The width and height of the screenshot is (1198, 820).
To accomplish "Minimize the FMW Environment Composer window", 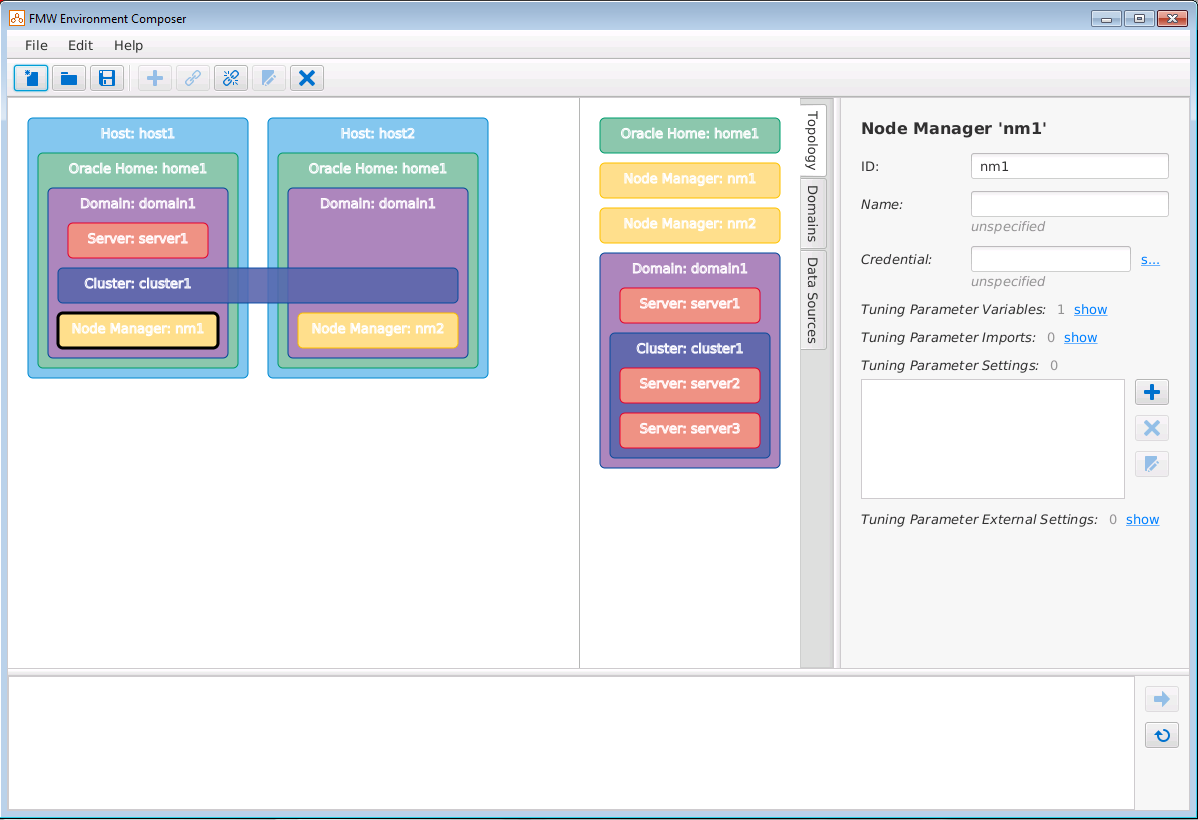I will point(1106,18).
